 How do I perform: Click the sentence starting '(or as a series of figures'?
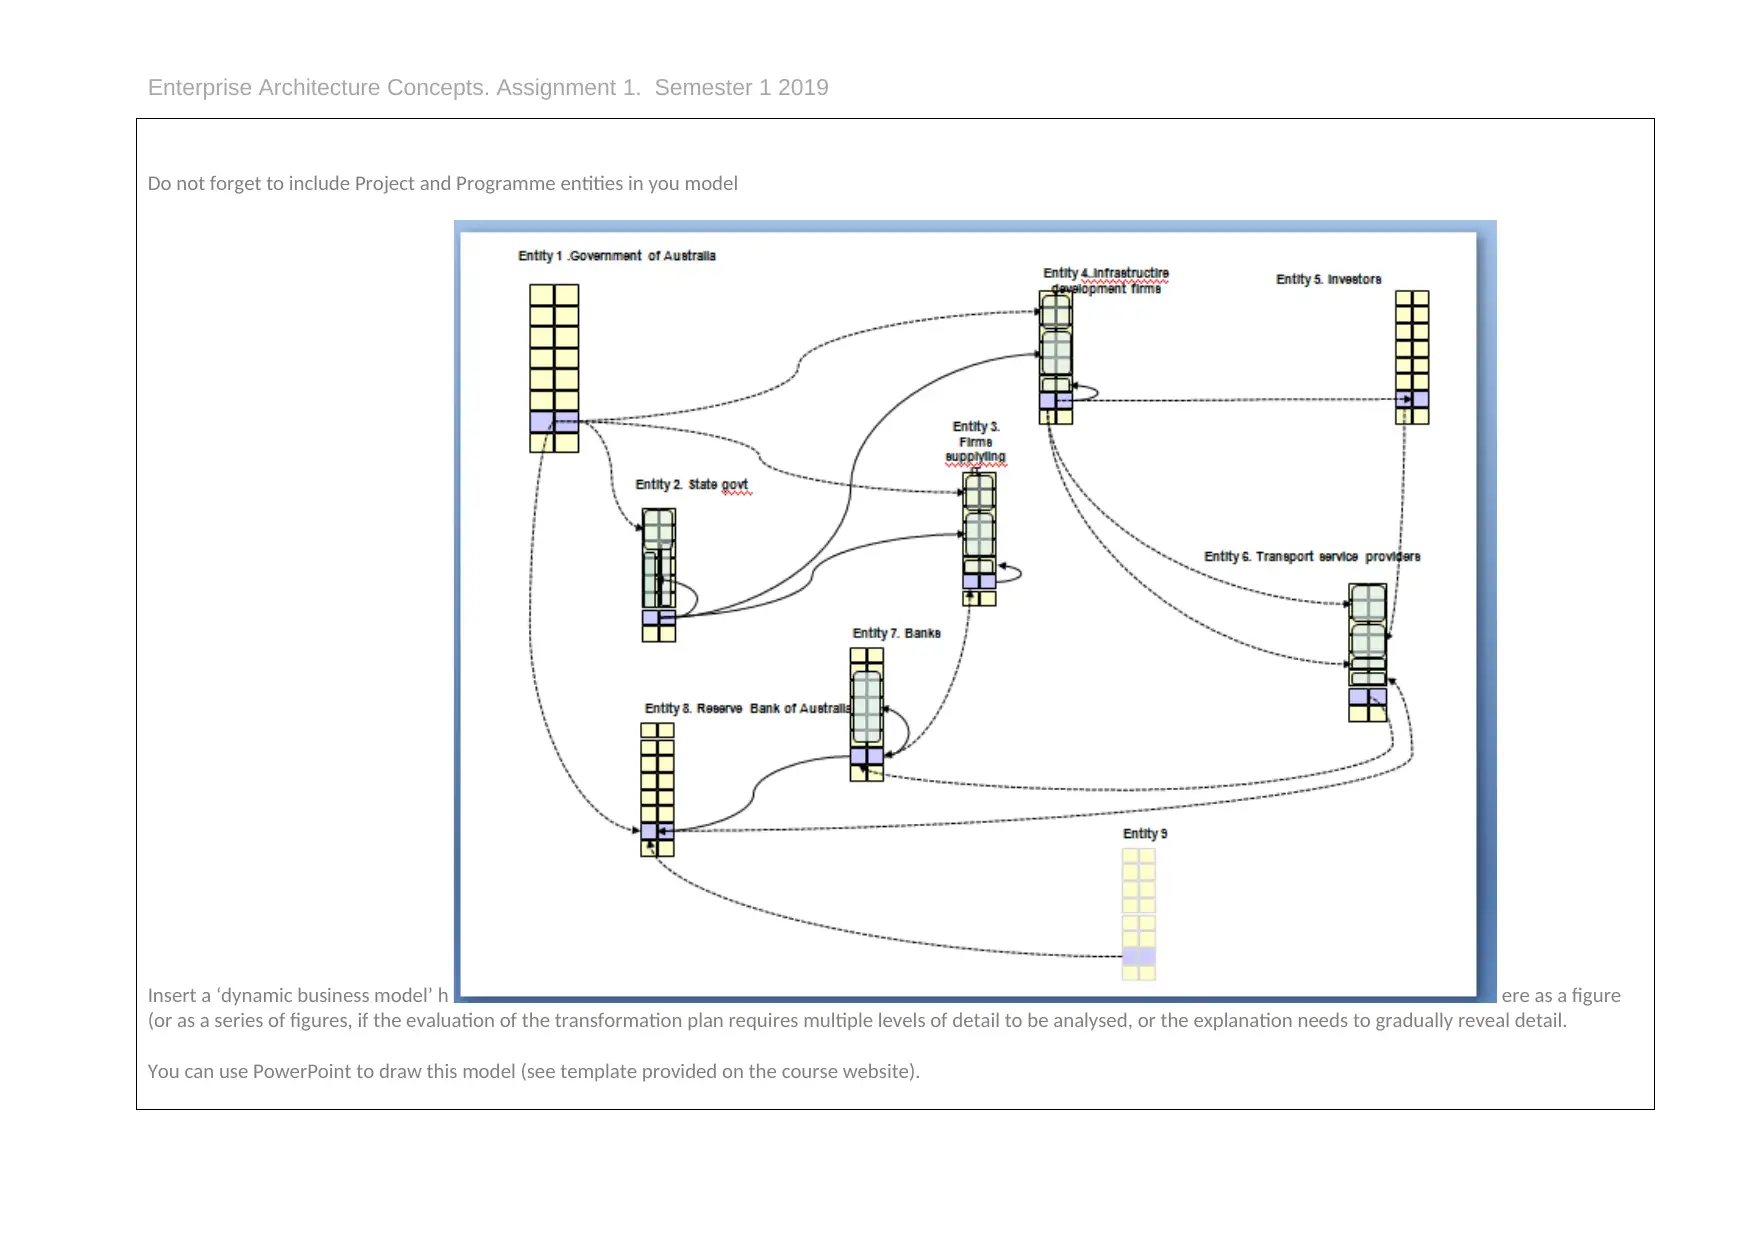tap(857, 1021)
